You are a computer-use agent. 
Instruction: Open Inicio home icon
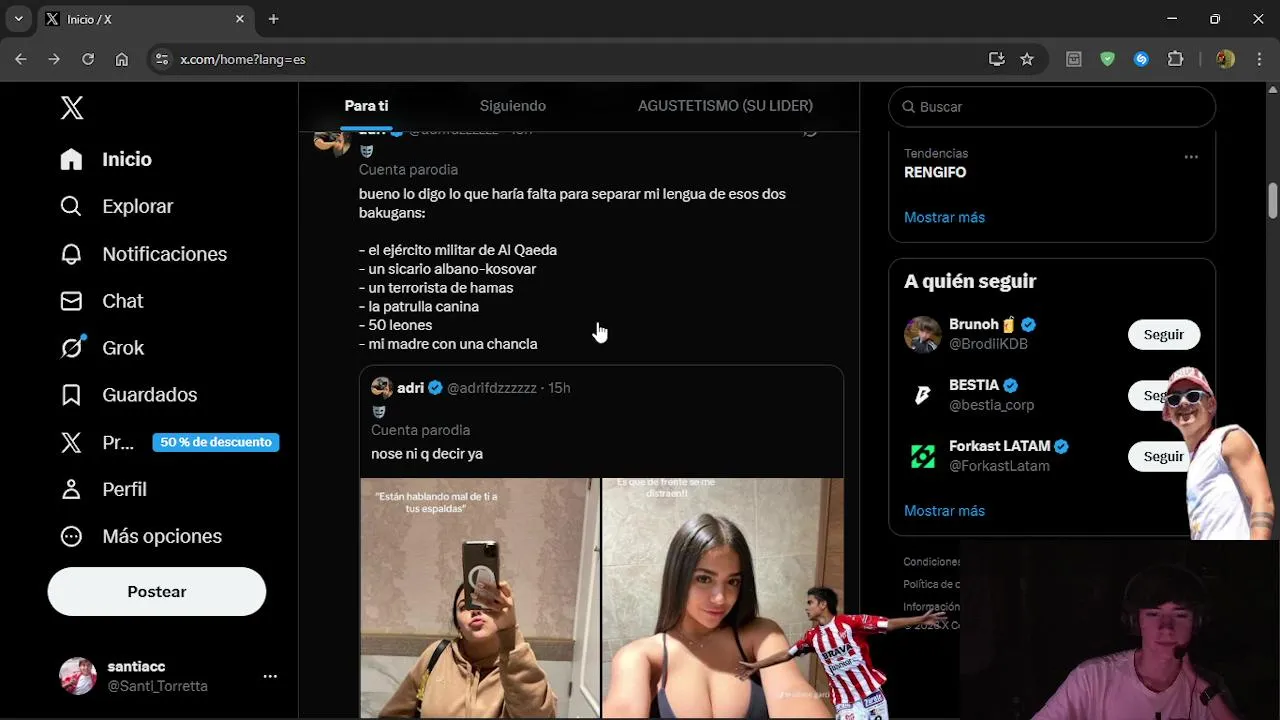[71, 160]
